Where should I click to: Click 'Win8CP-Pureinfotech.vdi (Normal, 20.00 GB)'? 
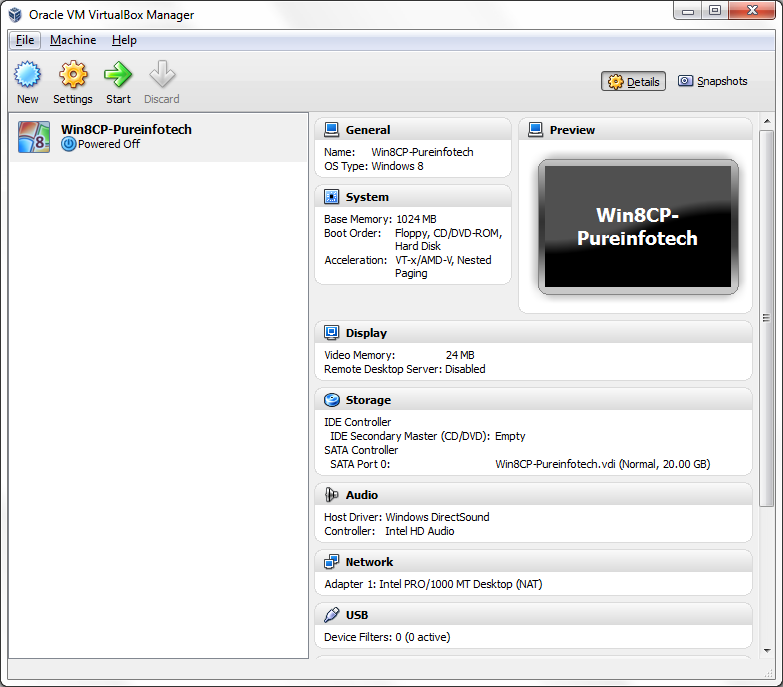point(602,464)
